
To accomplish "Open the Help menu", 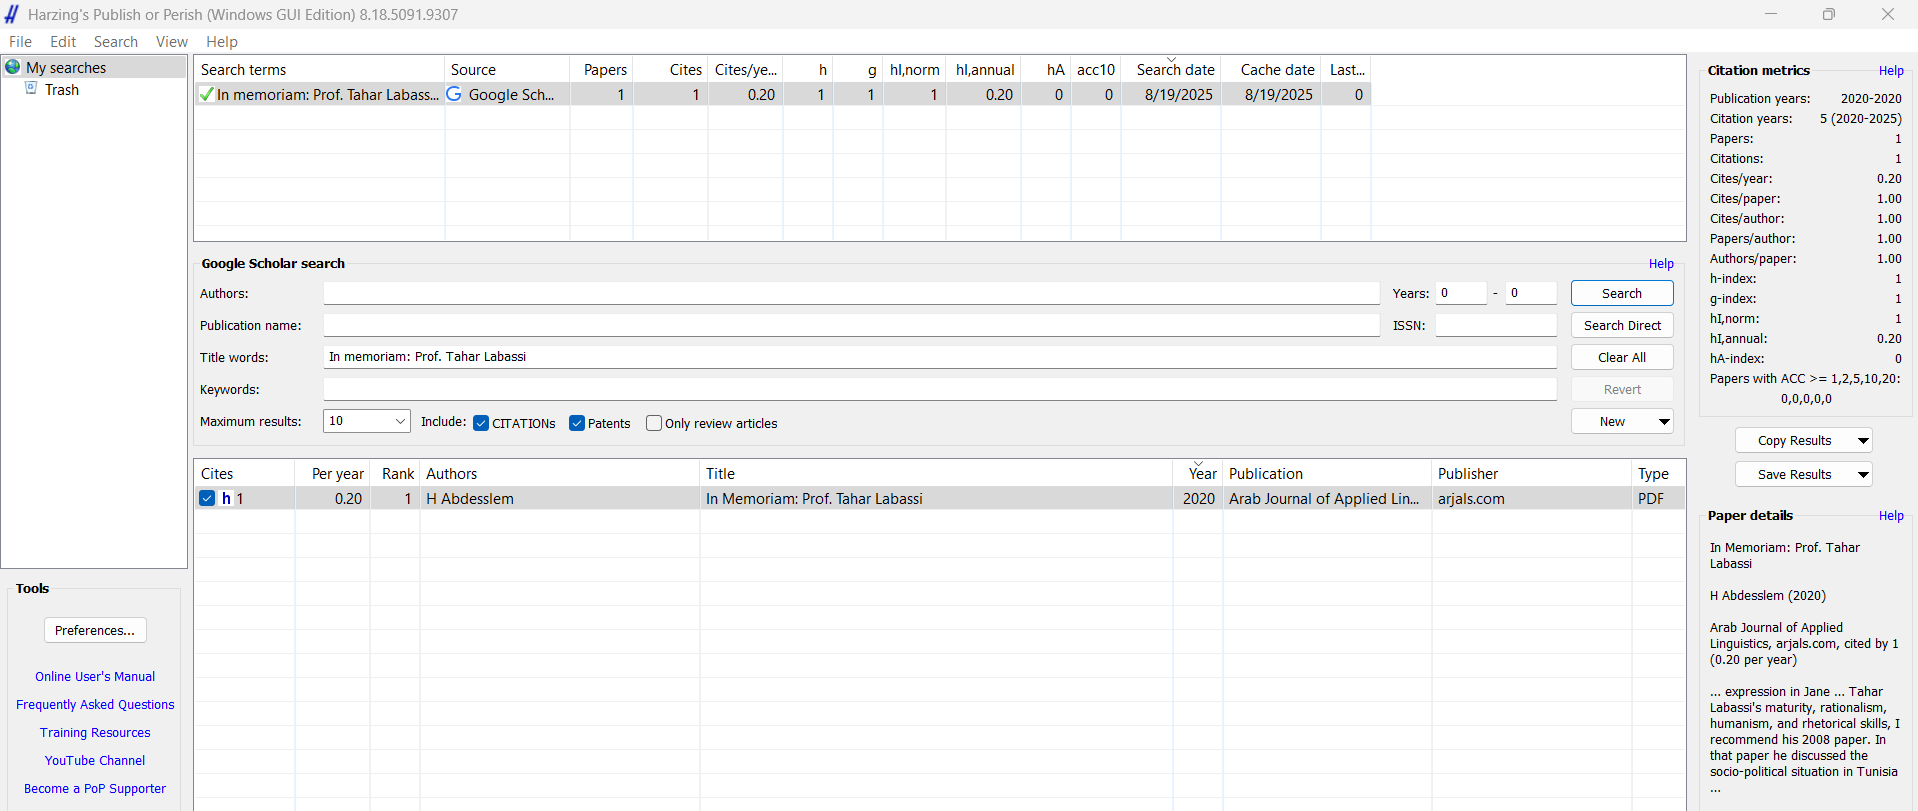I will pos(222,41).
